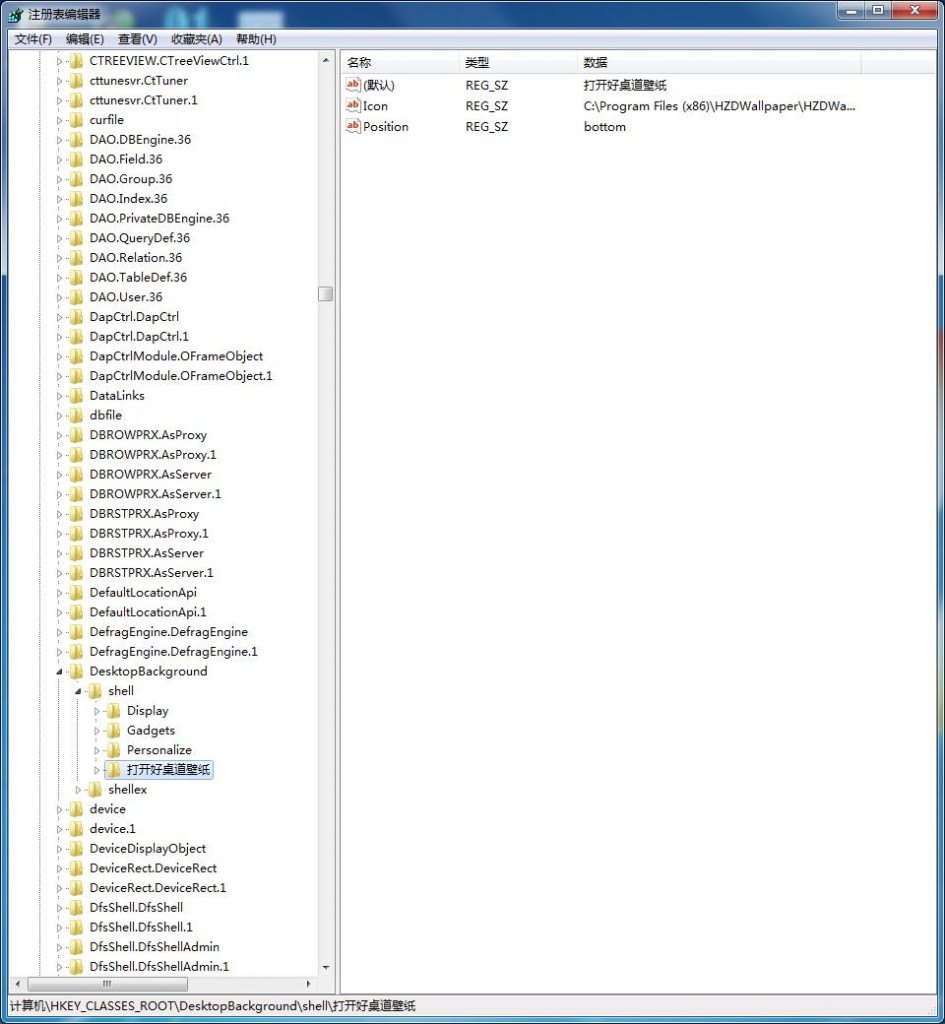Click the horizontal scrollbar thumb in tree

click(108, 984)
